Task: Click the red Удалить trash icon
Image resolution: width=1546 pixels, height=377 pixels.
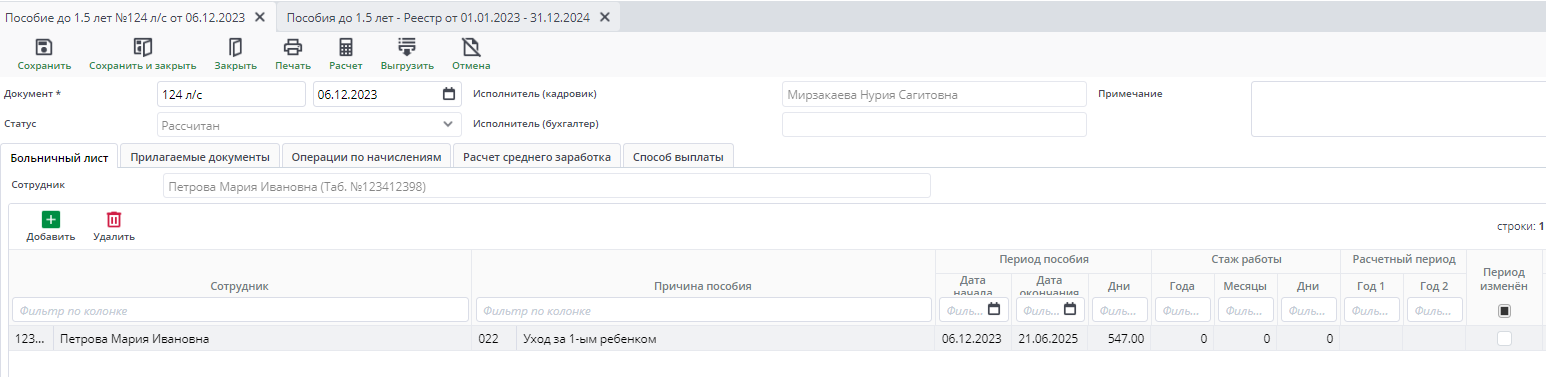Action: [x=114, y=219]
